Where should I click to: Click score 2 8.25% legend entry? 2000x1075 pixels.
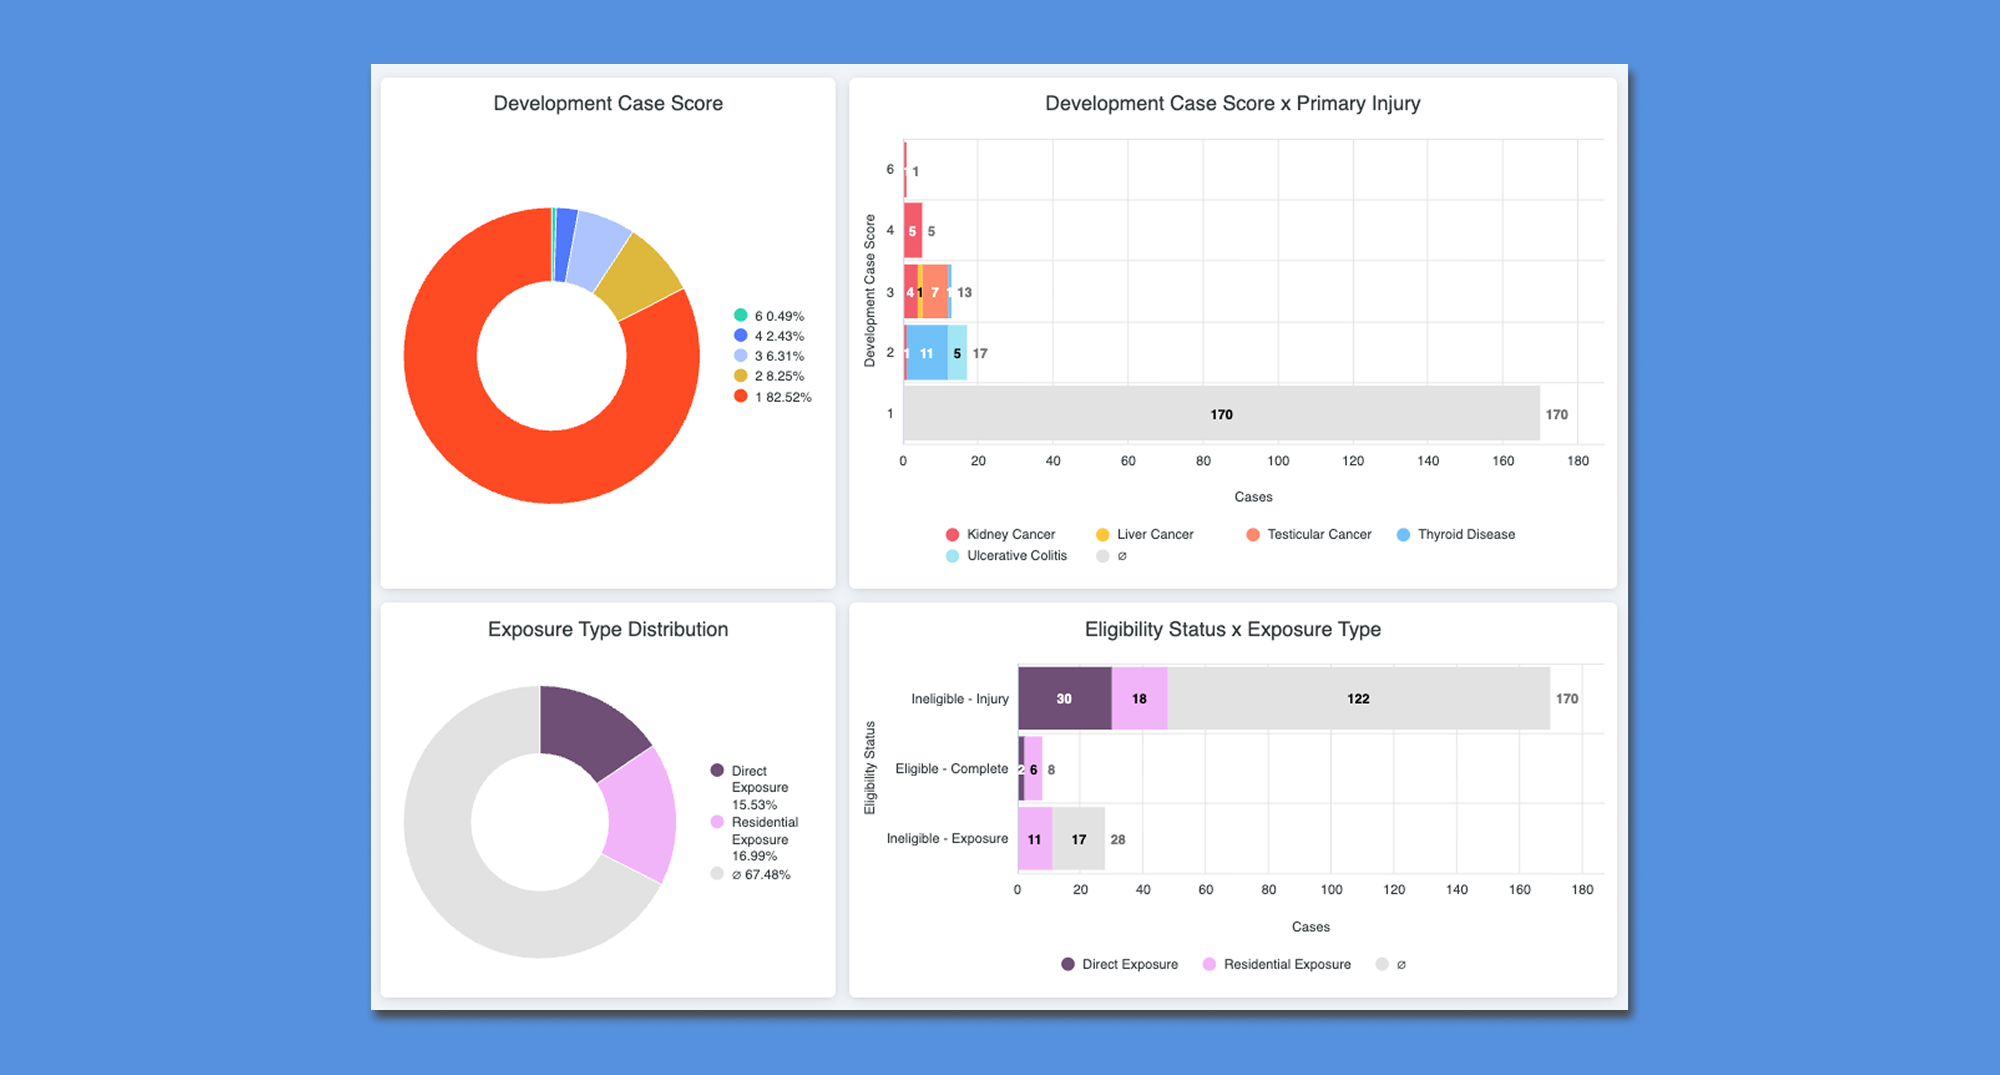tap(769, 376)
